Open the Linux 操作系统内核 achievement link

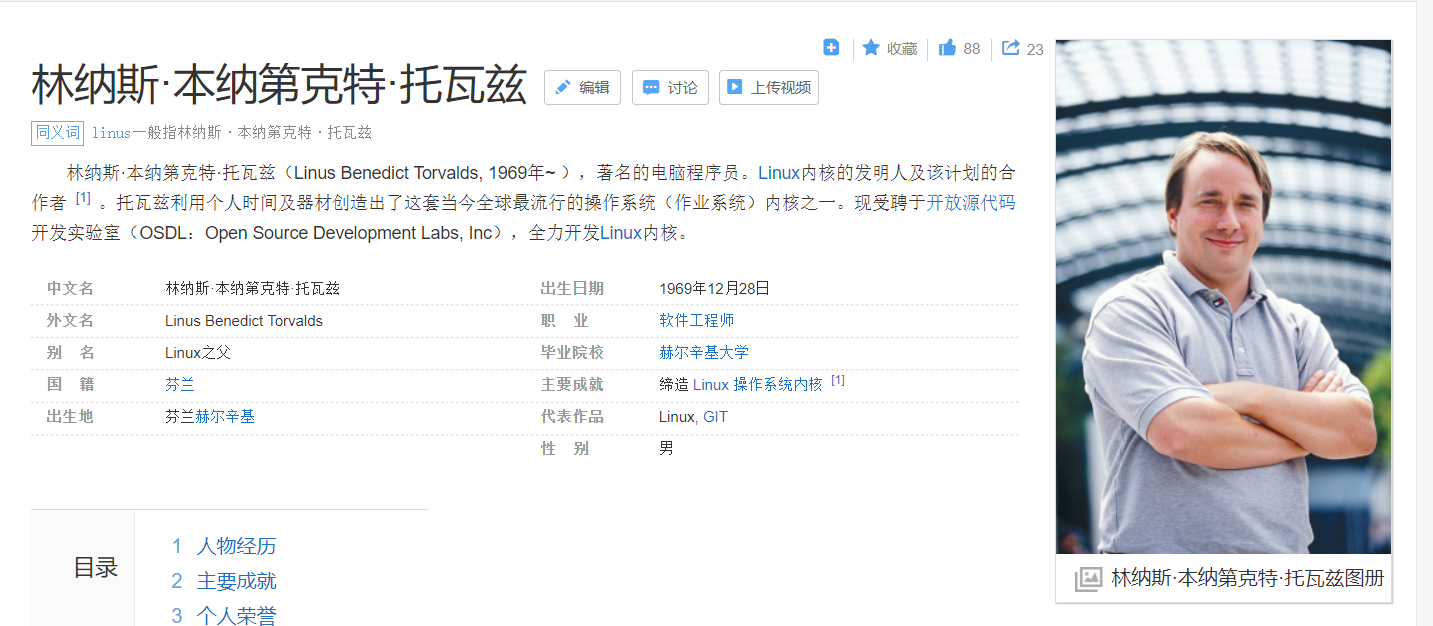[757, 384]
